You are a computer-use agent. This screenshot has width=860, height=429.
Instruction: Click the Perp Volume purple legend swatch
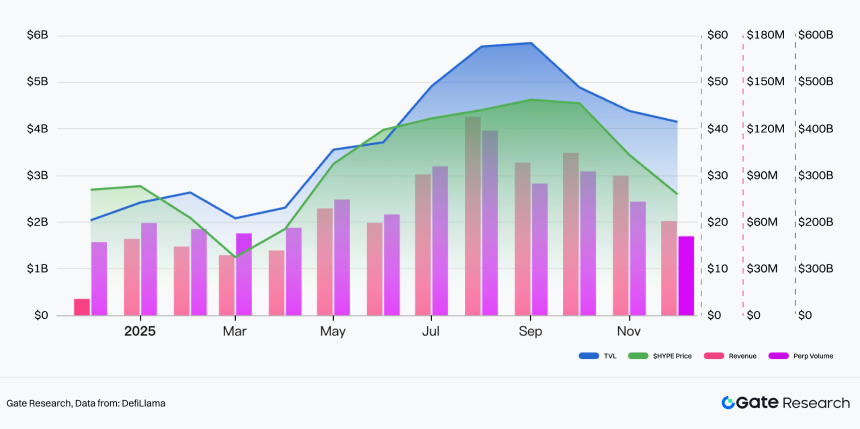pyautogui.click(x=779, y=356)
